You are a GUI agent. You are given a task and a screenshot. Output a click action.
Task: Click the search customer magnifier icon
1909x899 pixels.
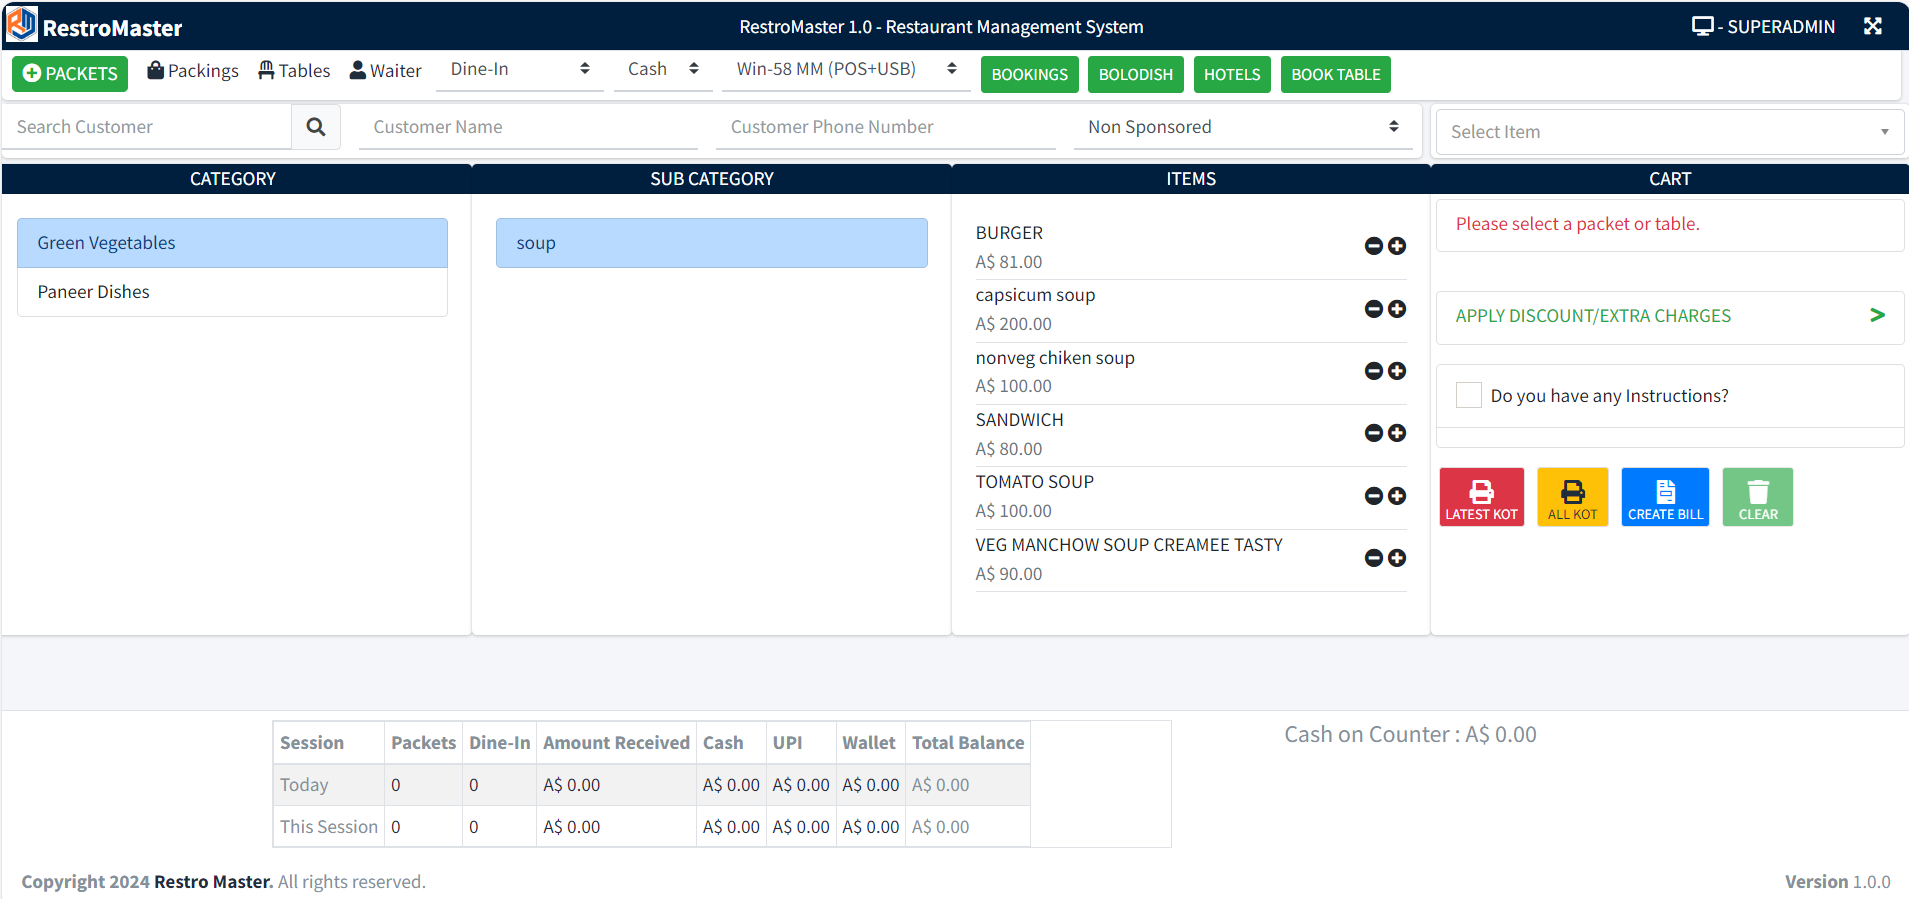point(316,127)
